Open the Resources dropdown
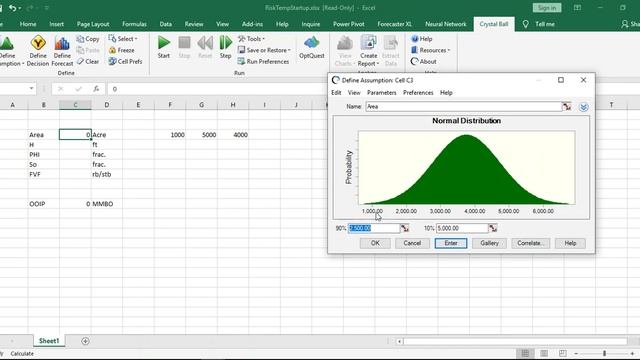This screenshot has width=640, height=360. pos(430,50)
